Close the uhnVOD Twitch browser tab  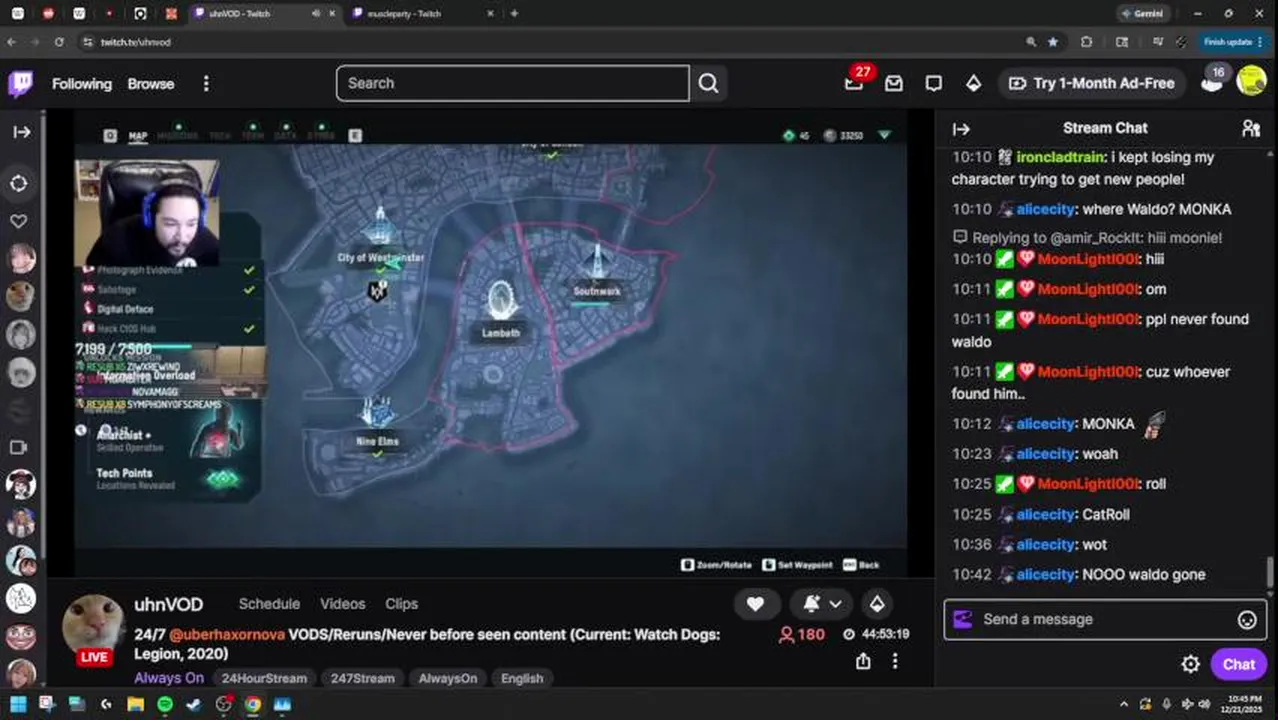click(x=332, y=14)
